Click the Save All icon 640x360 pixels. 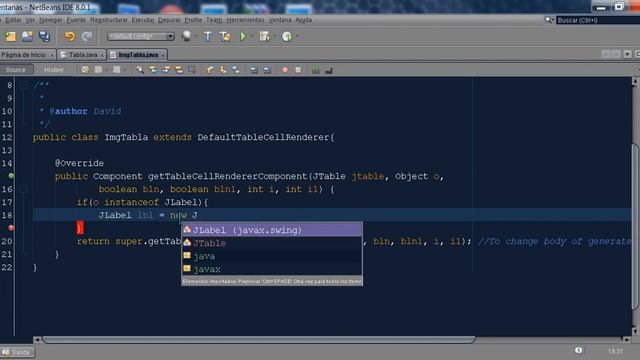[x=44, y=37]
